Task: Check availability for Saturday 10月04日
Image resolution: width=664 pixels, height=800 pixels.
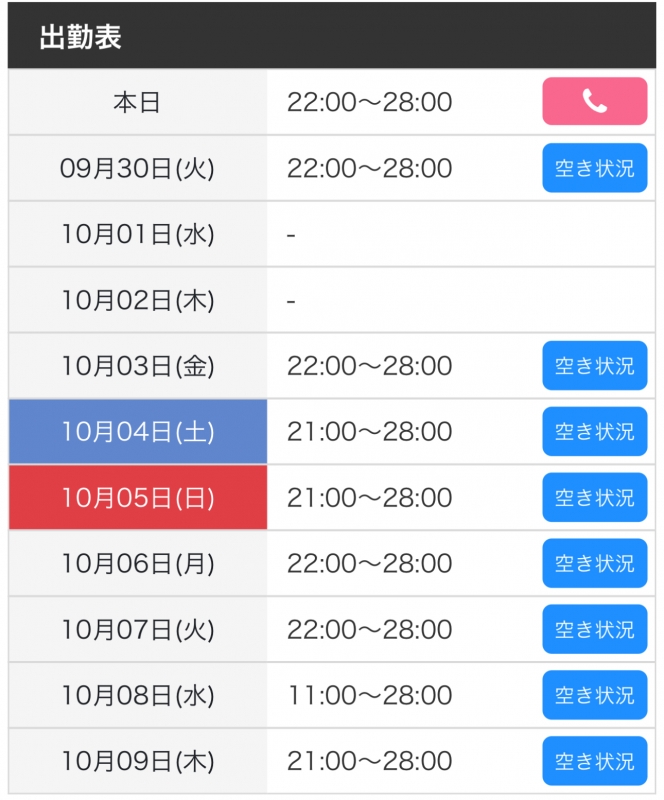Action: coord(594,432)
